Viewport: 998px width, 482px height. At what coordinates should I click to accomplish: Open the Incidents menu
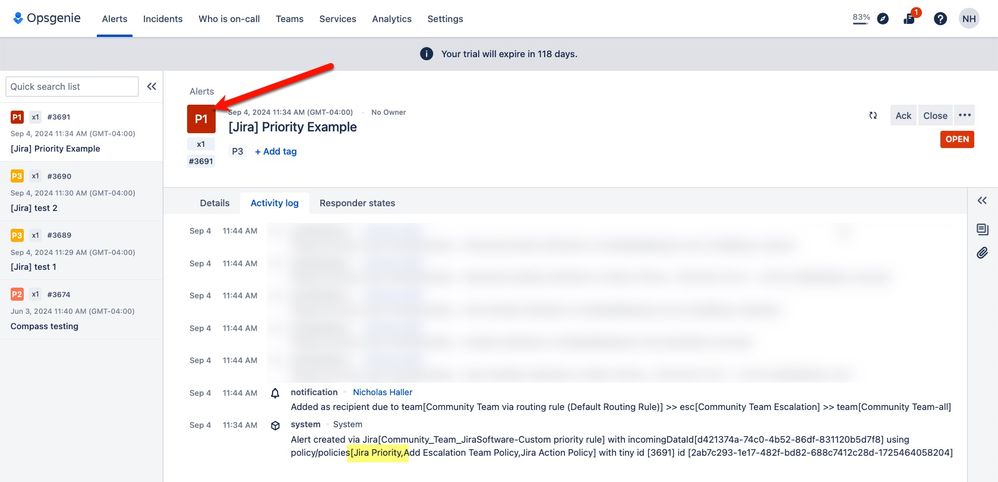162,19
